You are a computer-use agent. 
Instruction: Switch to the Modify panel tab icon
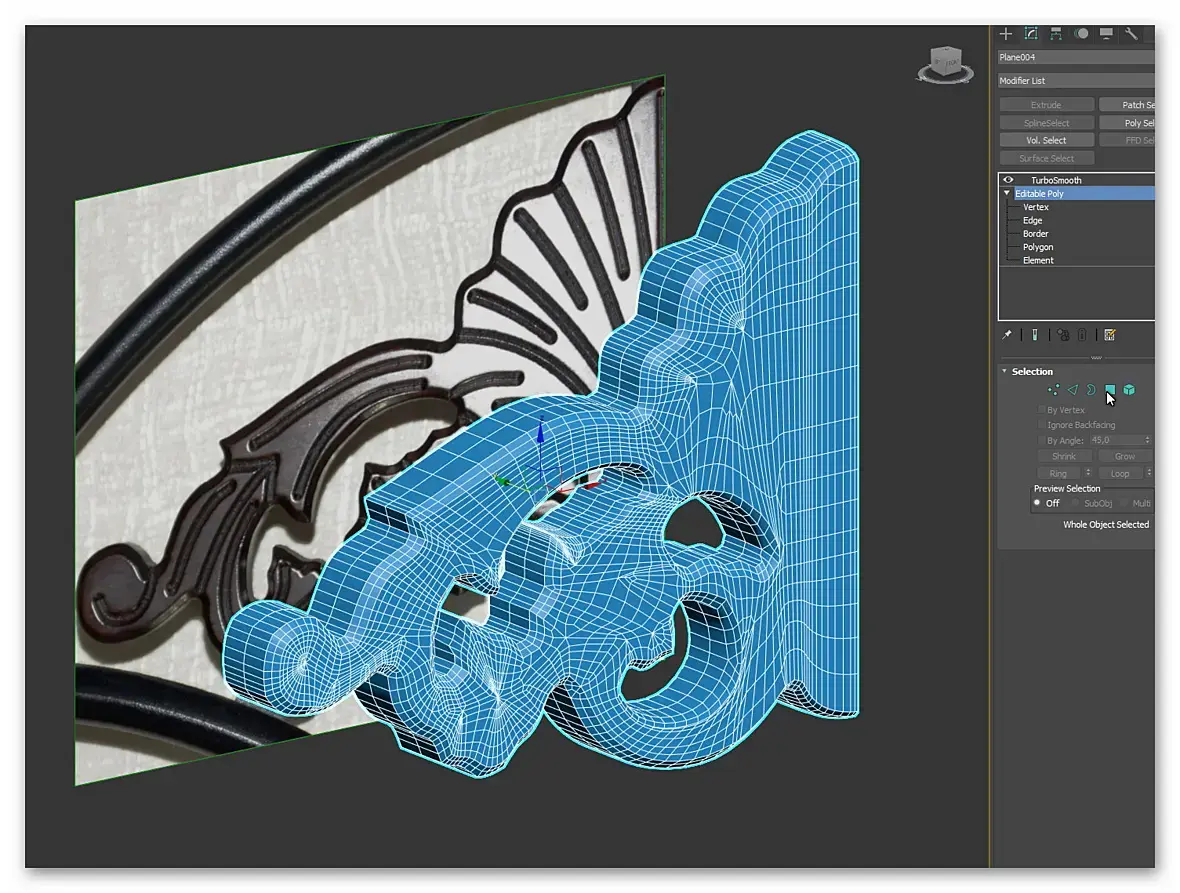pos(1031,34)
